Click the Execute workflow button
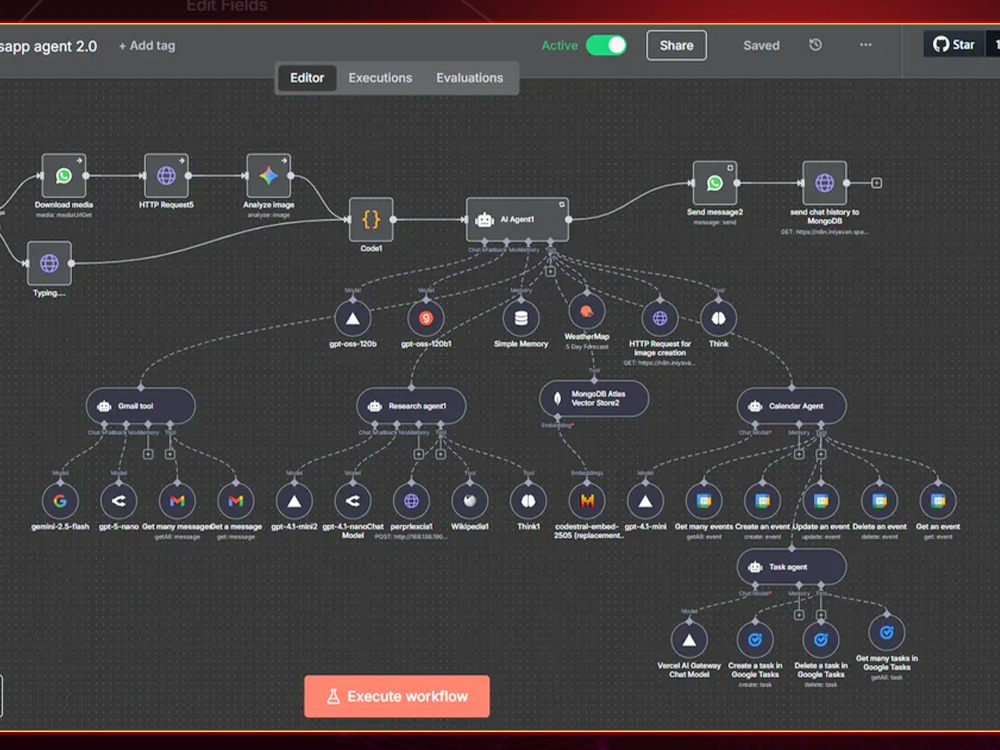 point(397,696)
